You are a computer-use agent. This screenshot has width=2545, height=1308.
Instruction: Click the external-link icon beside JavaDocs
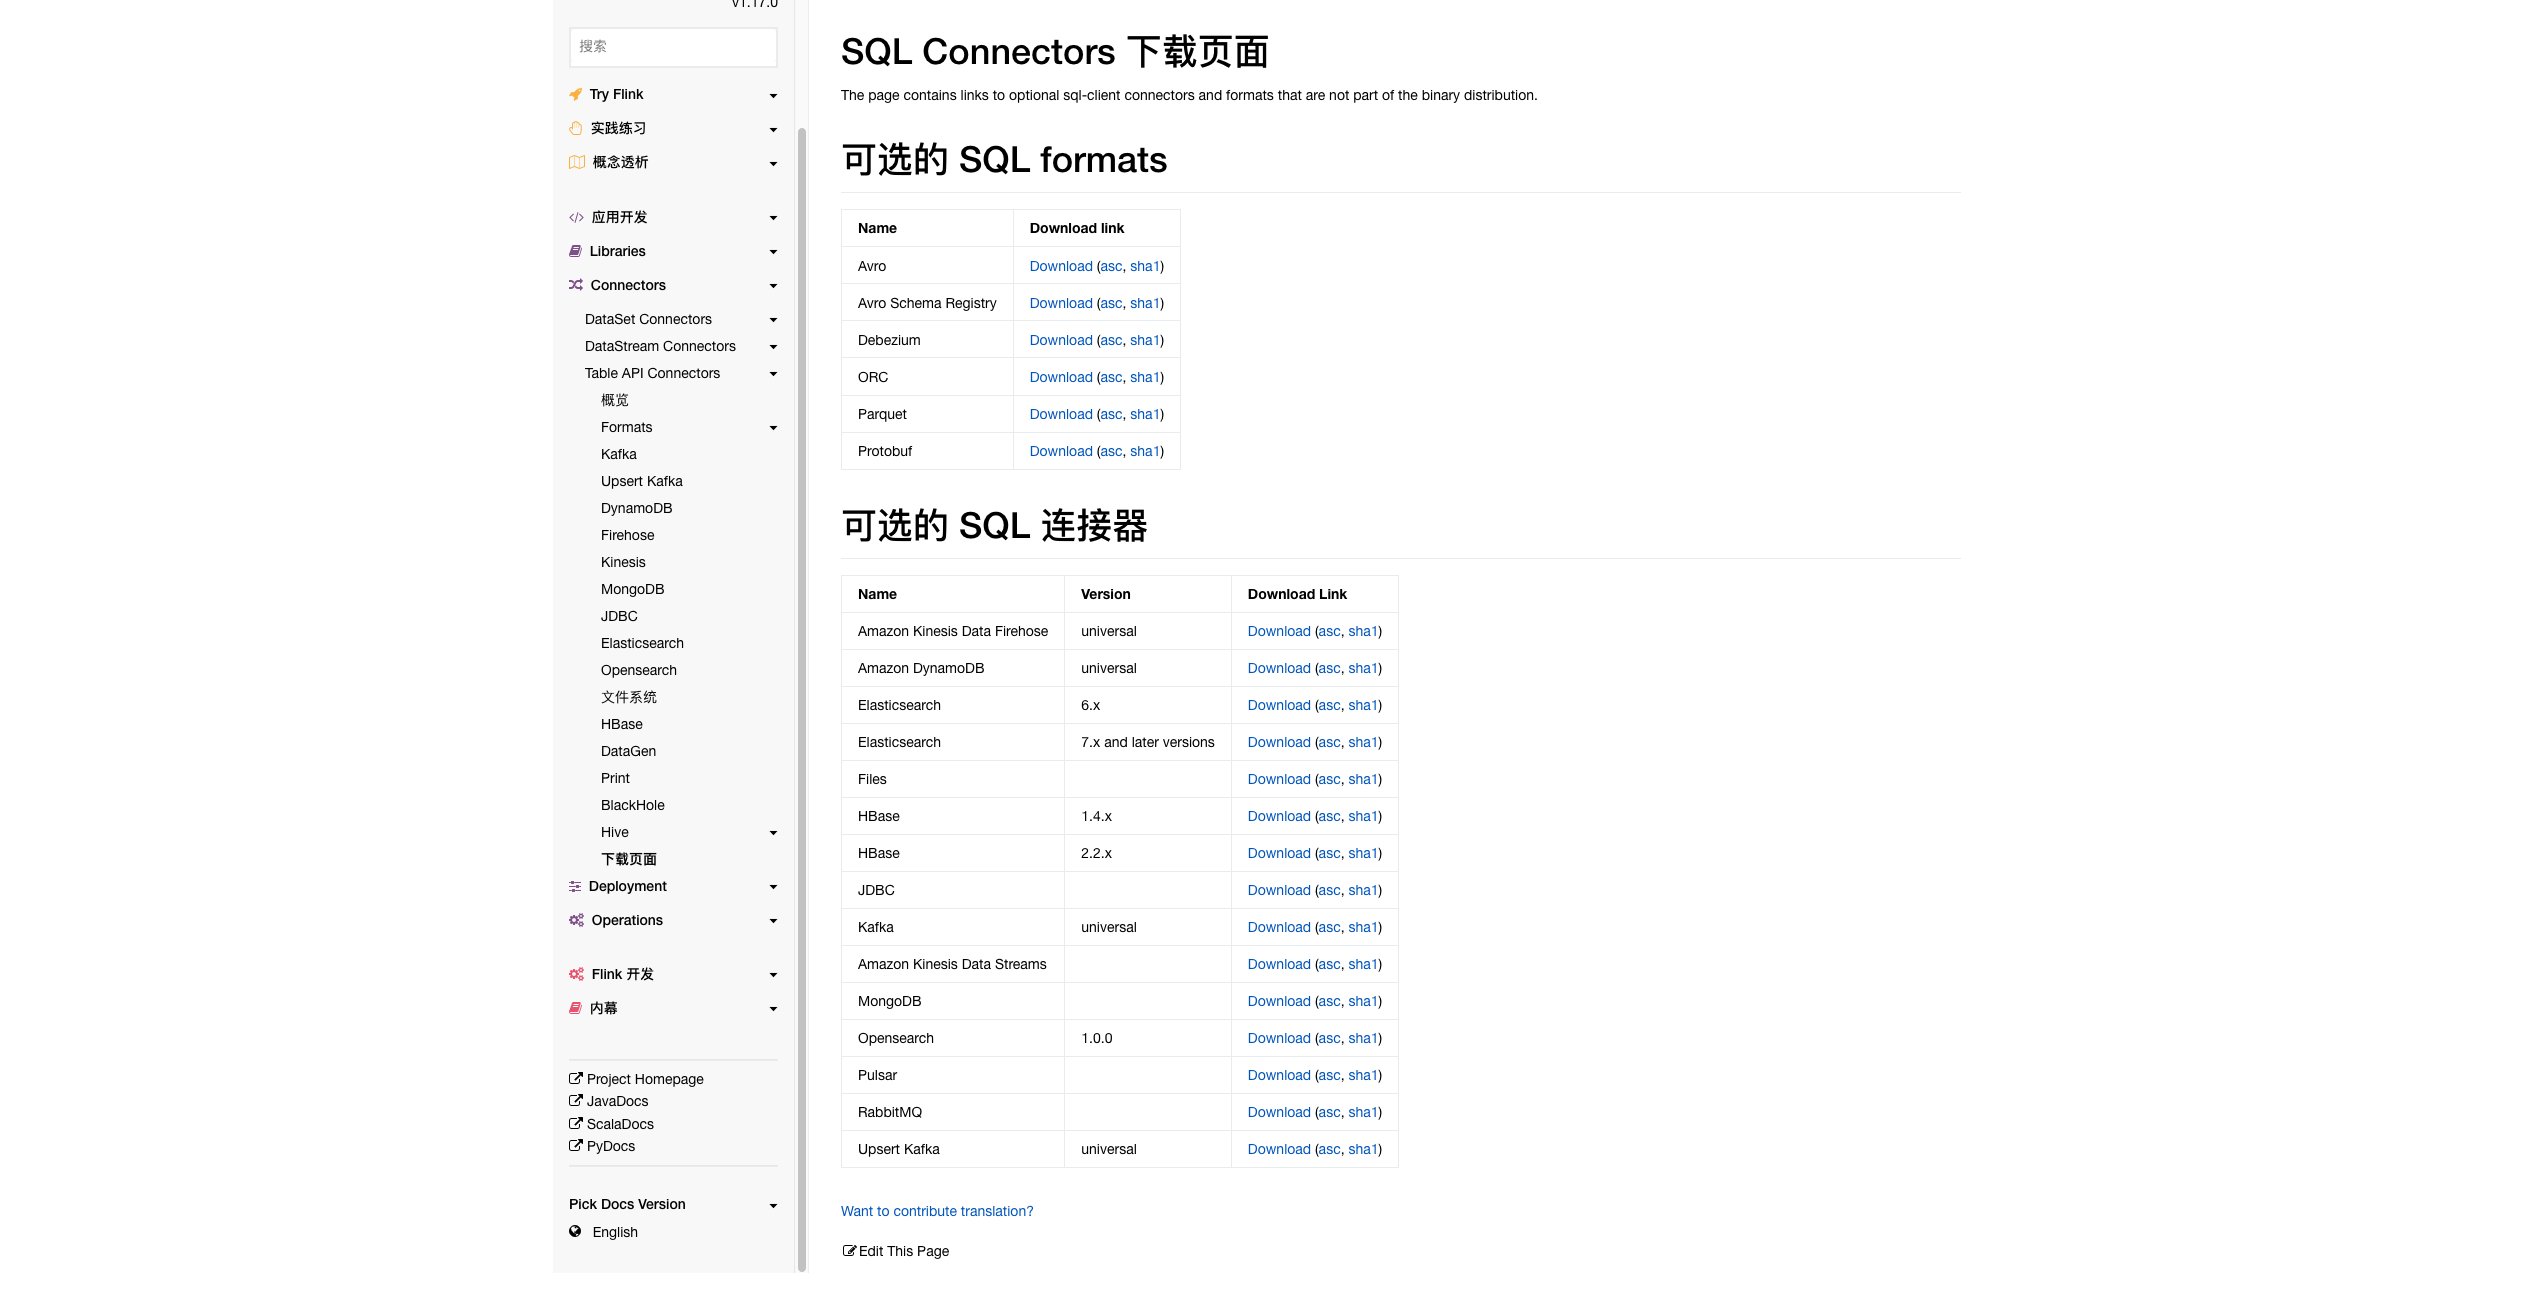coord(576,1100)
